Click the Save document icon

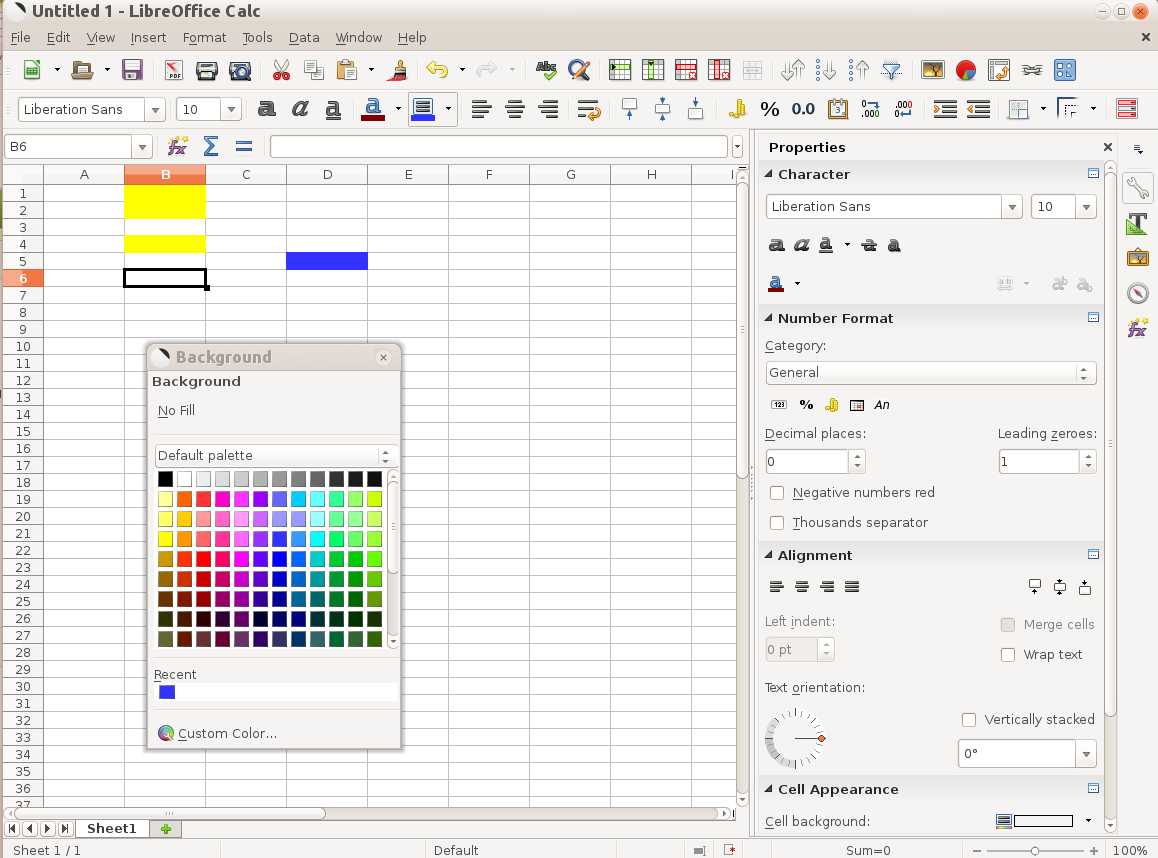[132, 70]
